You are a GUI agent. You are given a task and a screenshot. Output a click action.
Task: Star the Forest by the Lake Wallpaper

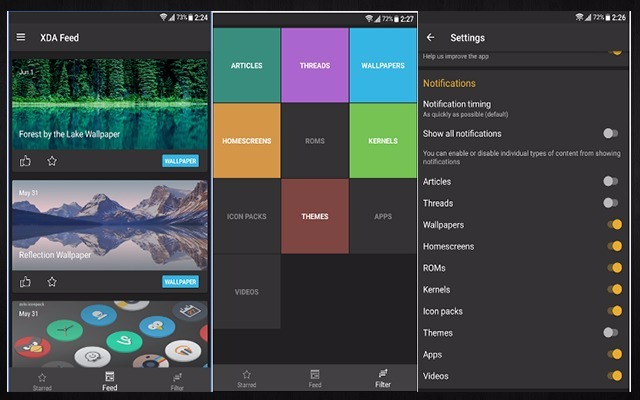52,161
